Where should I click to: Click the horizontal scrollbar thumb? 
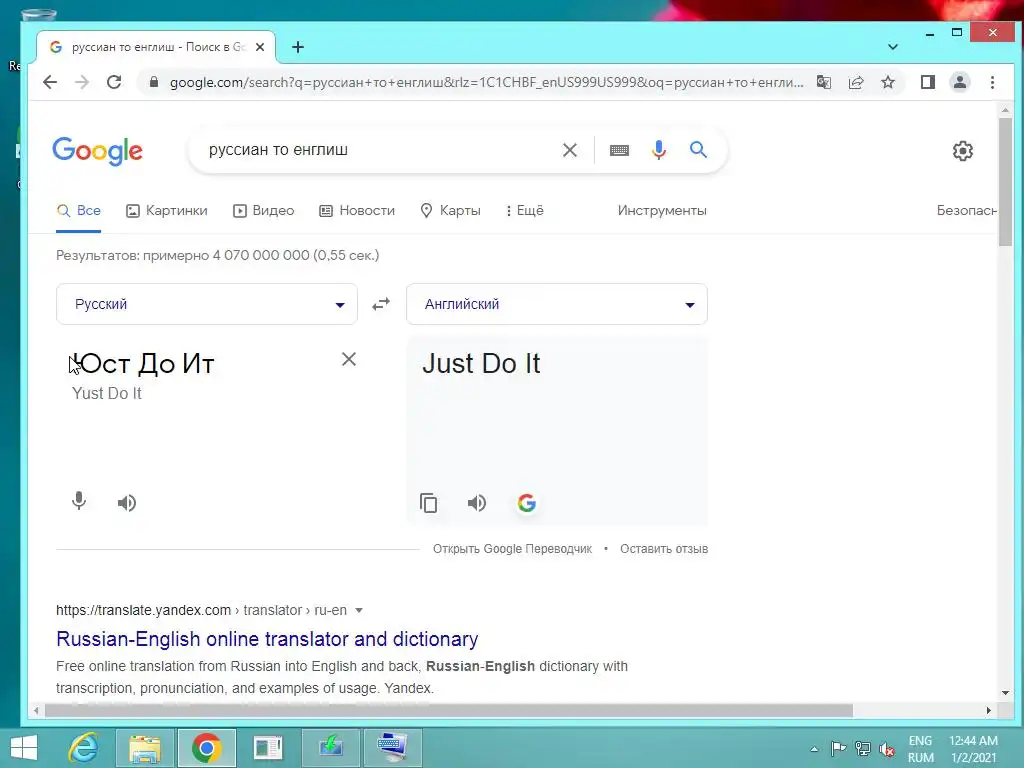(x=449, y=711)
